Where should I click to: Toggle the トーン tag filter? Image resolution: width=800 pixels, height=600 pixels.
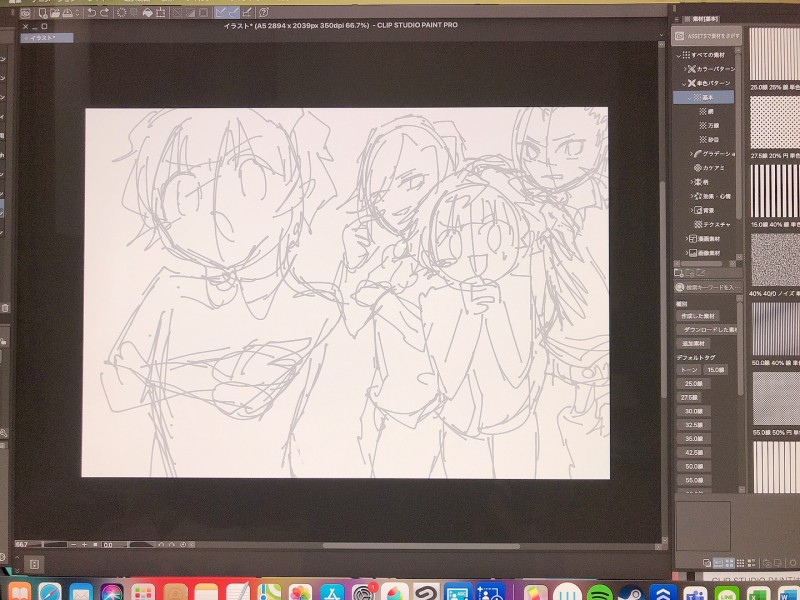pyautogui.click(x=689, y=370)
